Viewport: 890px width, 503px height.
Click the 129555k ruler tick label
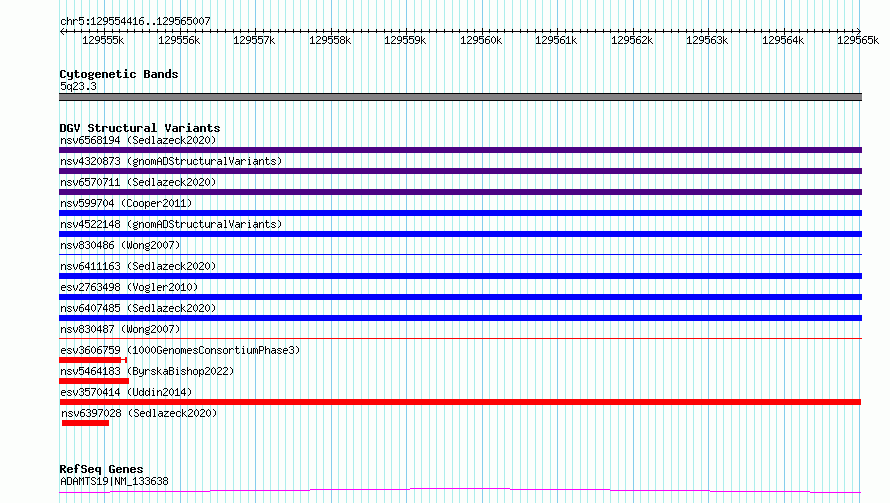pos(103,40)
